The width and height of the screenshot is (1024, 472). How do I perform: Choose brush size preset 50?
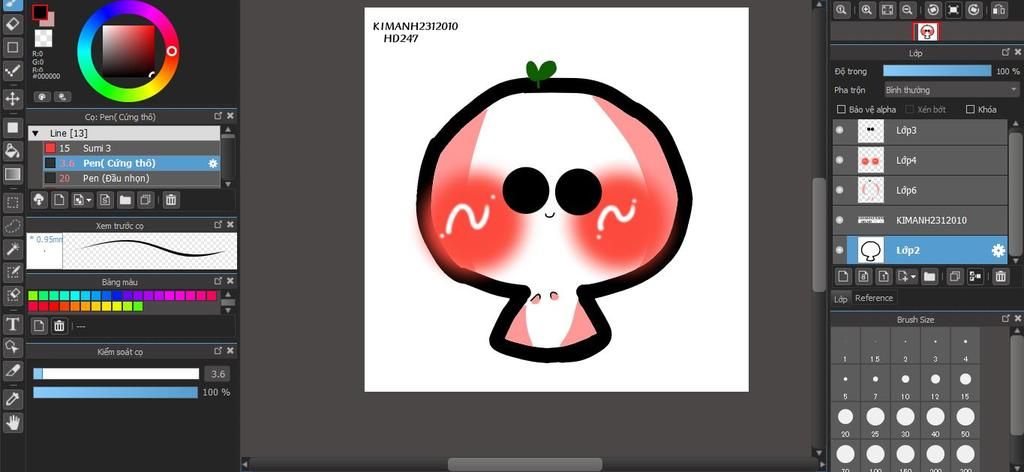pyautogui.click(x=965, y=420)
